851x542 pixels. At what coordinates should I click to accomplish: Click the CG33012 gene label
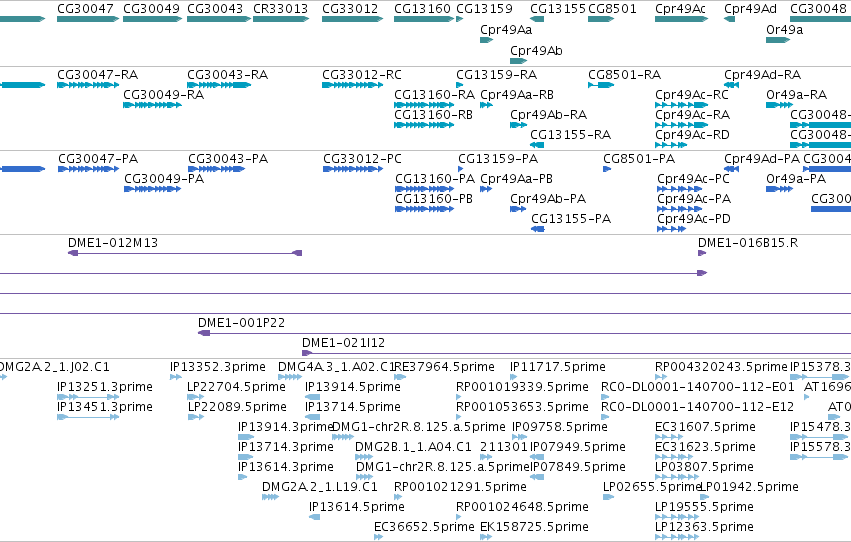pyautogui.click(x=350, y=9)
